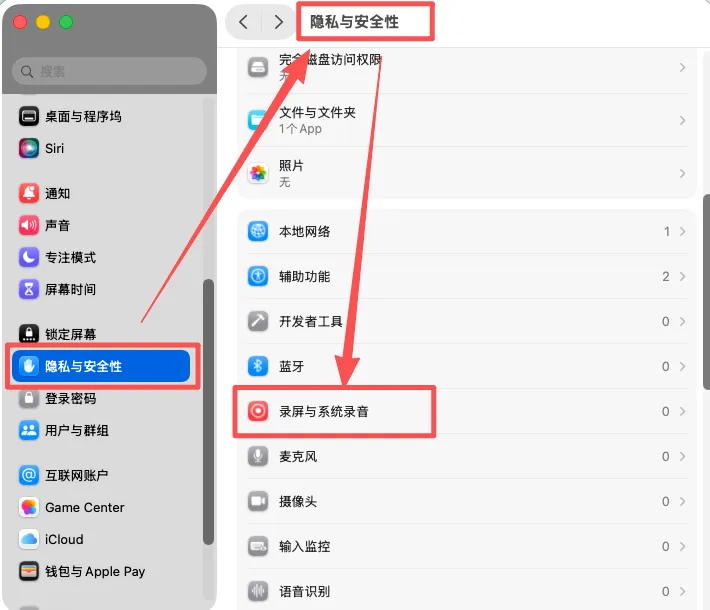Image resolution: width=710 pixels, height=610 pixels.
Task: Click the Photos (照片) flower icon
Action: 258,173
